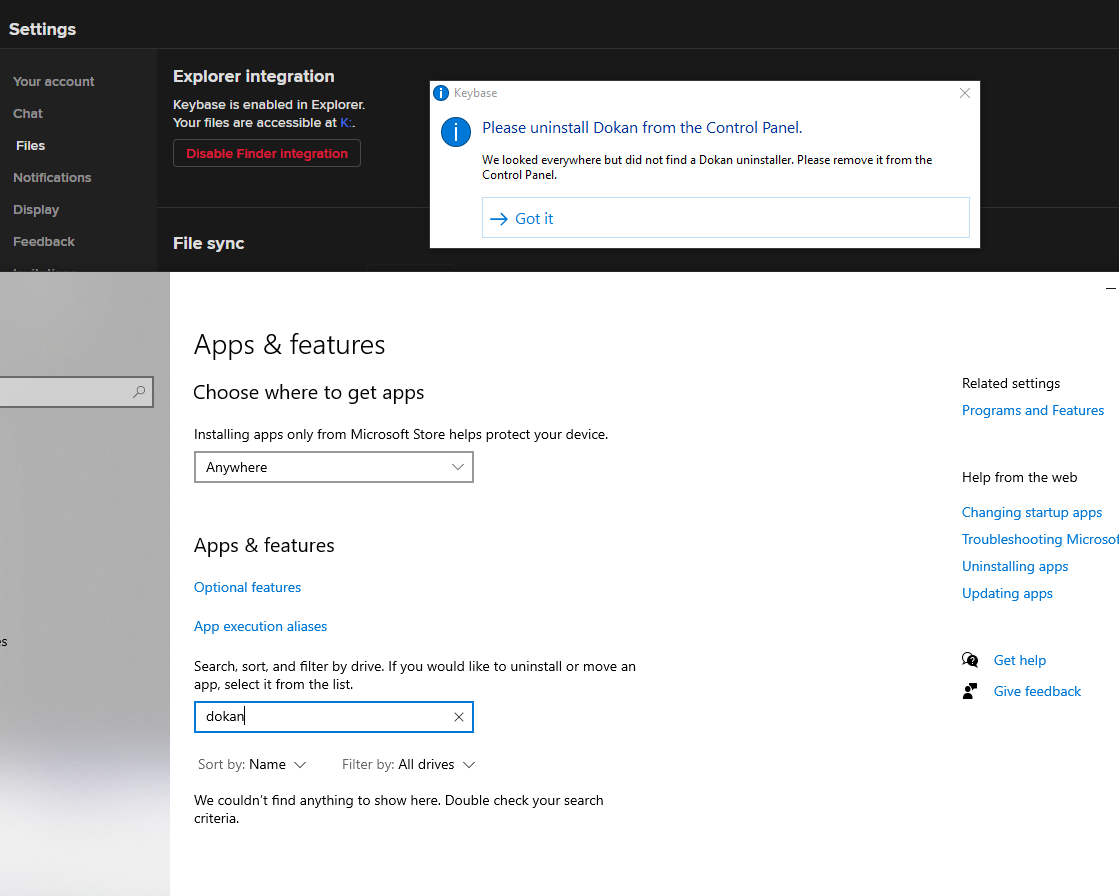Viewport: 1119px width, 896px height.
Task: Click the Please uninstall Dokan message text
Action: click(x=642, y=128)
